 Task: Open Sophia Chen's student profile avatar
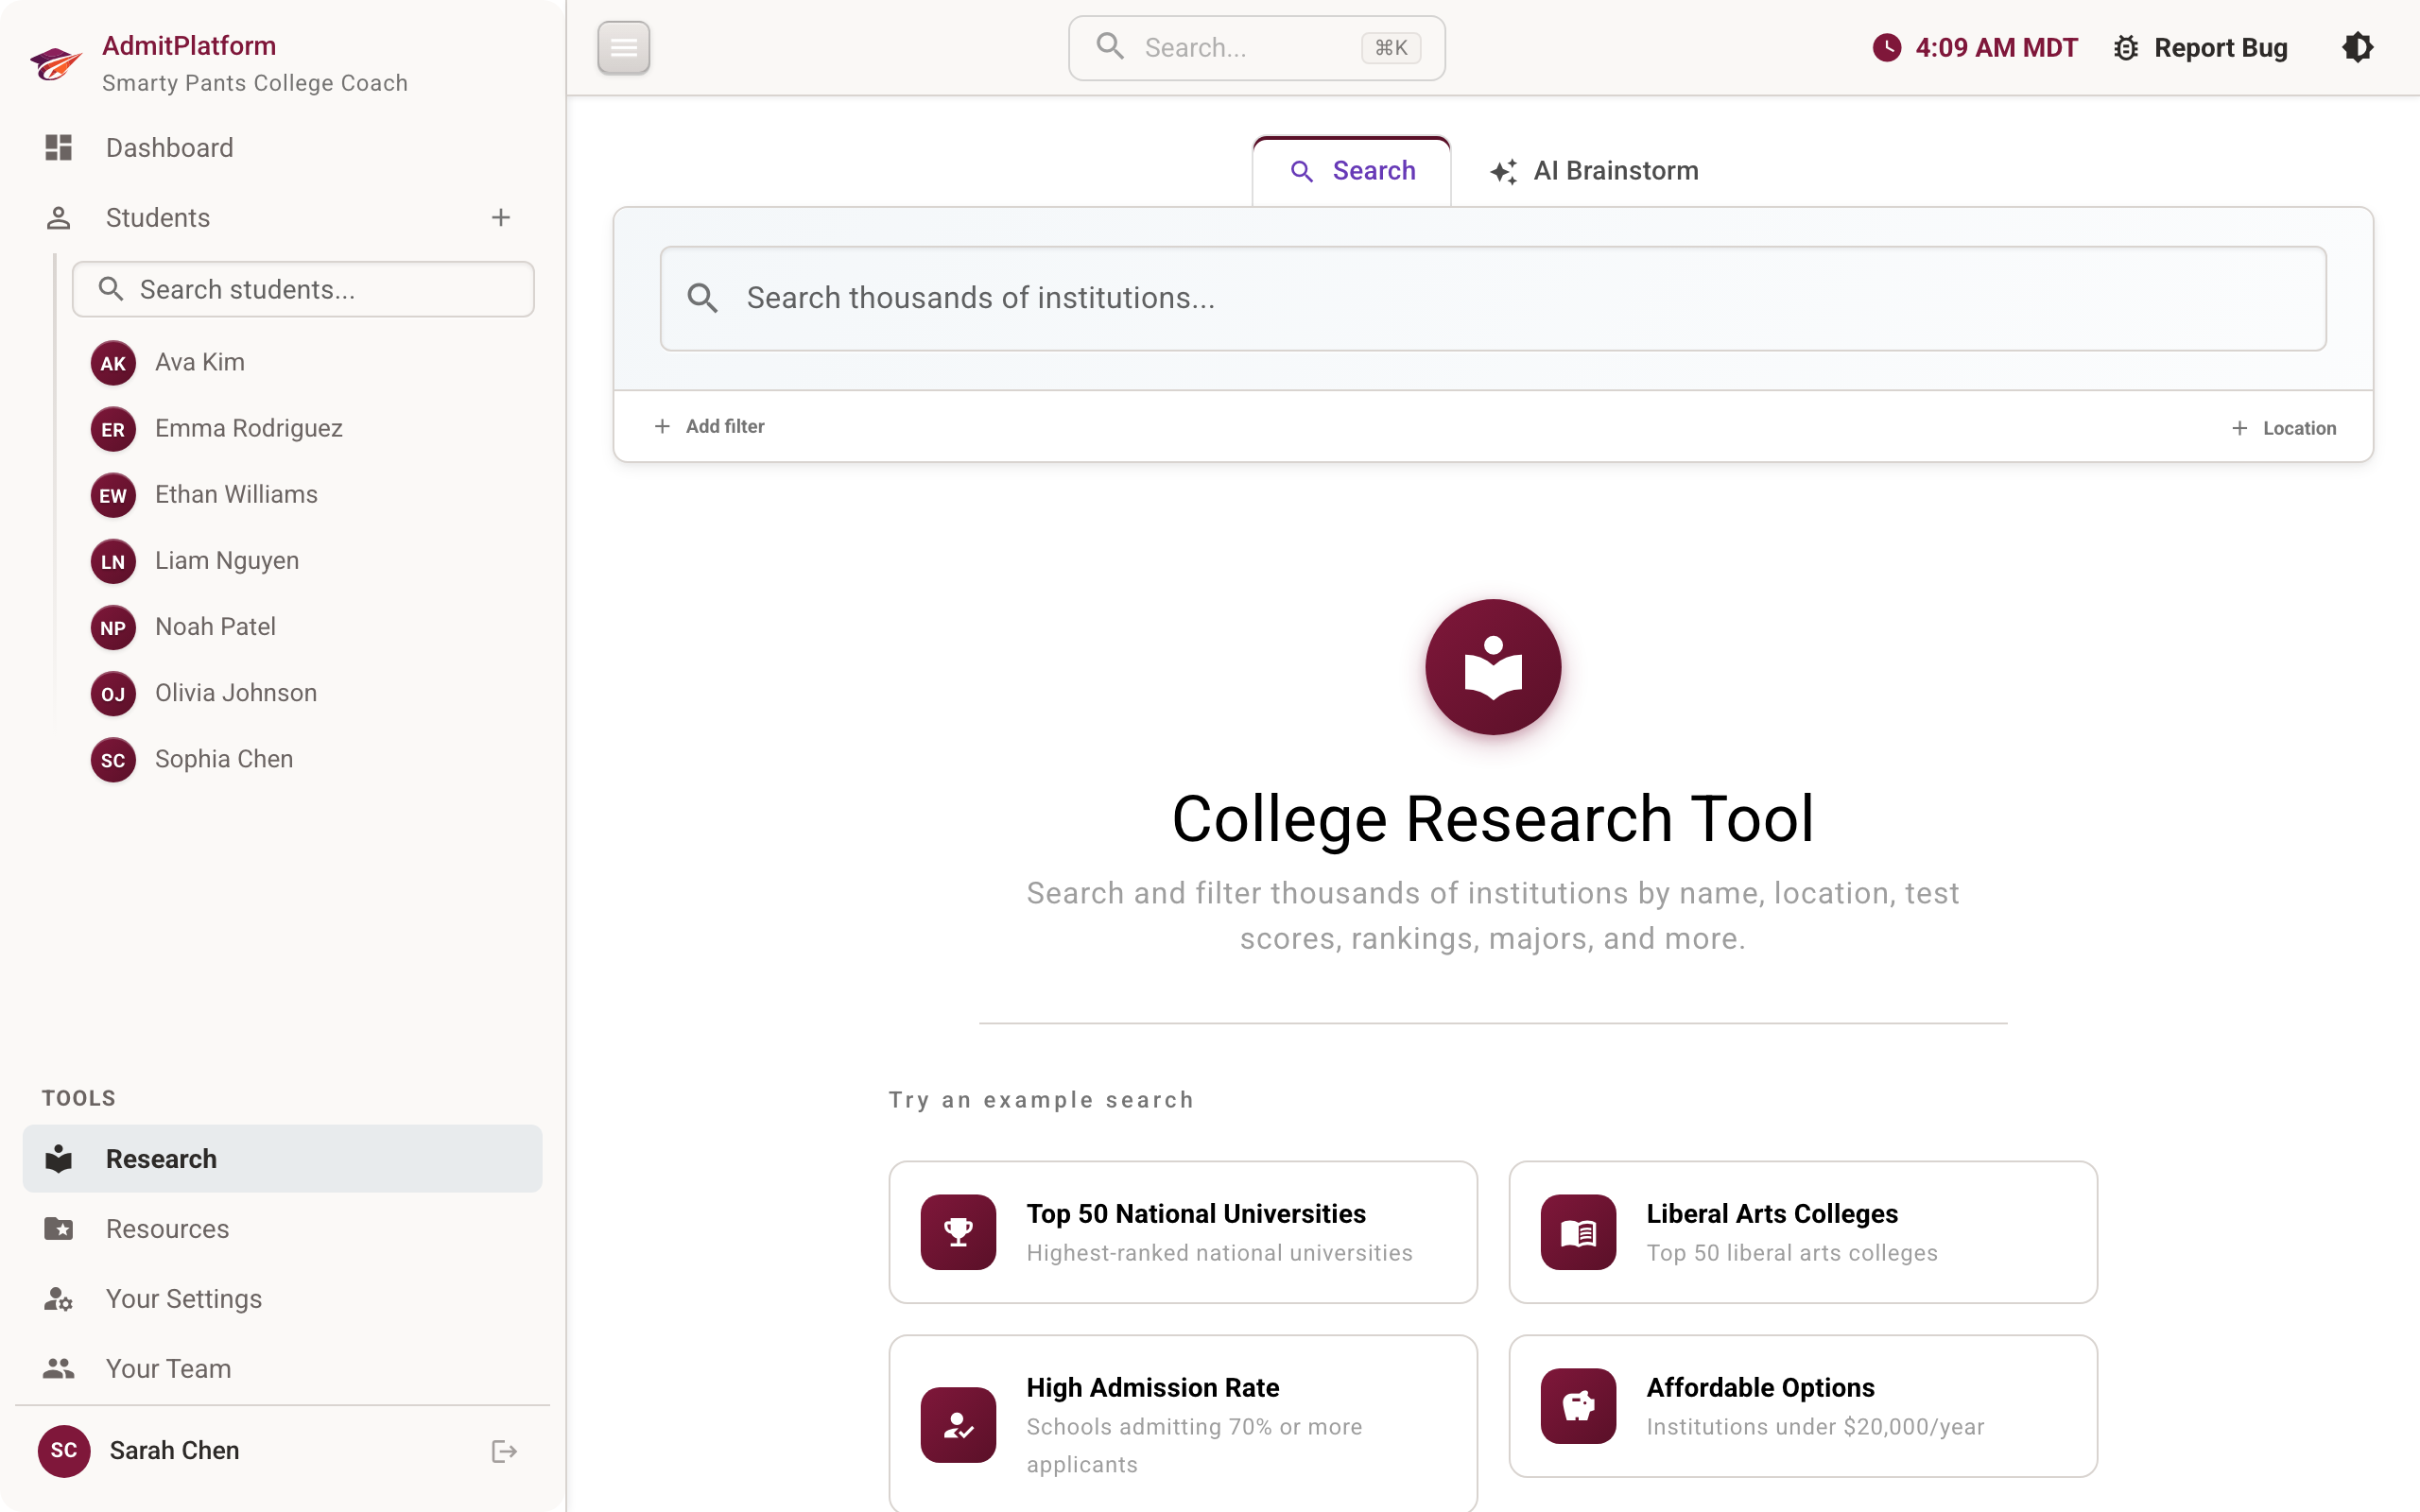coord(113,759)
